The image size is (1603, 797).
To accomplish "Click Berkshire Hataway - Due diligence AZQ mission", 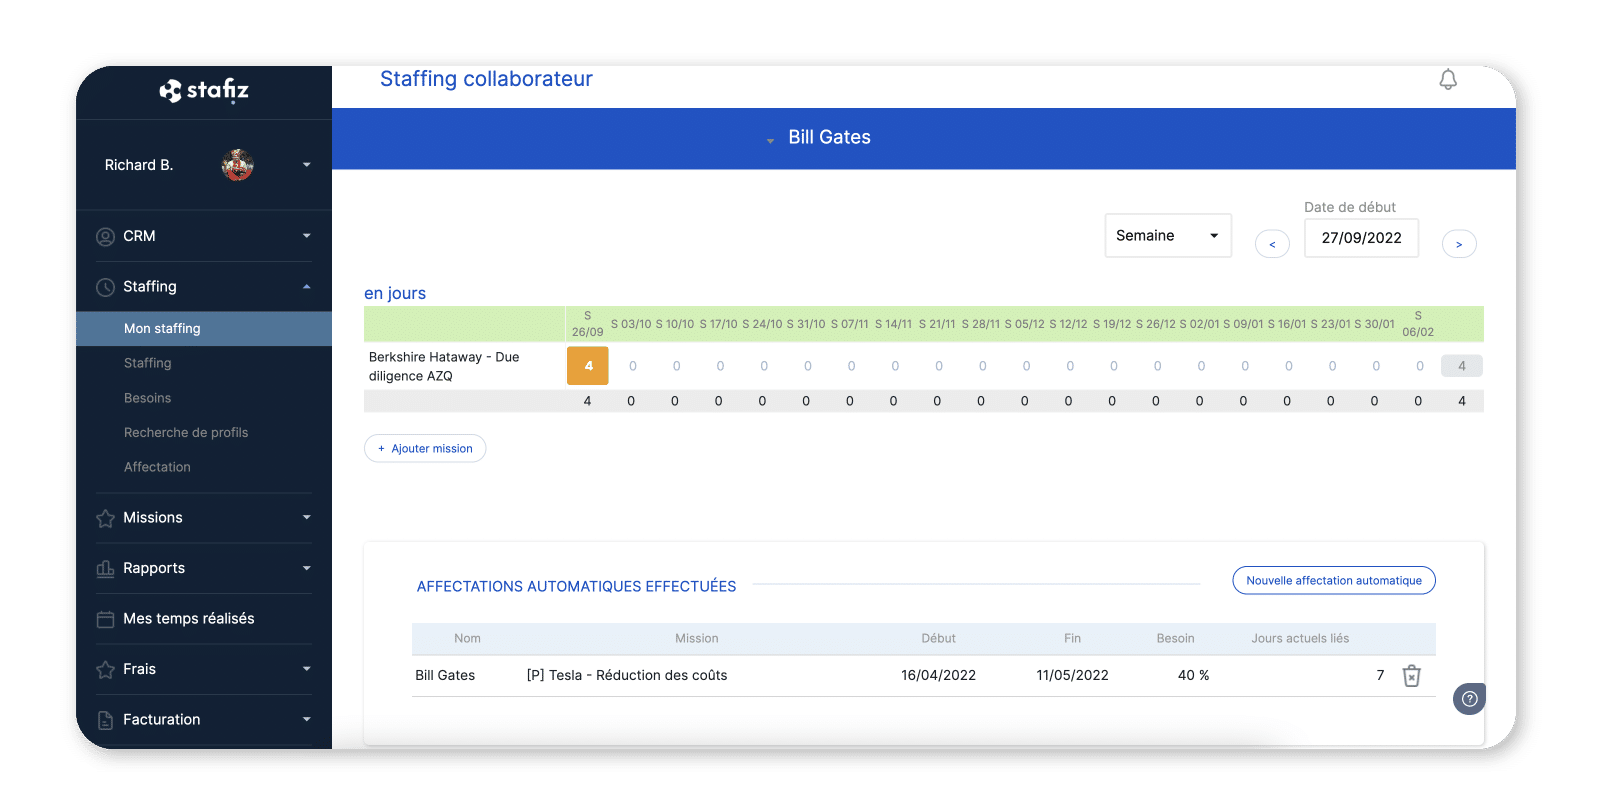I will pyautogui.click(x=444, y=366).
